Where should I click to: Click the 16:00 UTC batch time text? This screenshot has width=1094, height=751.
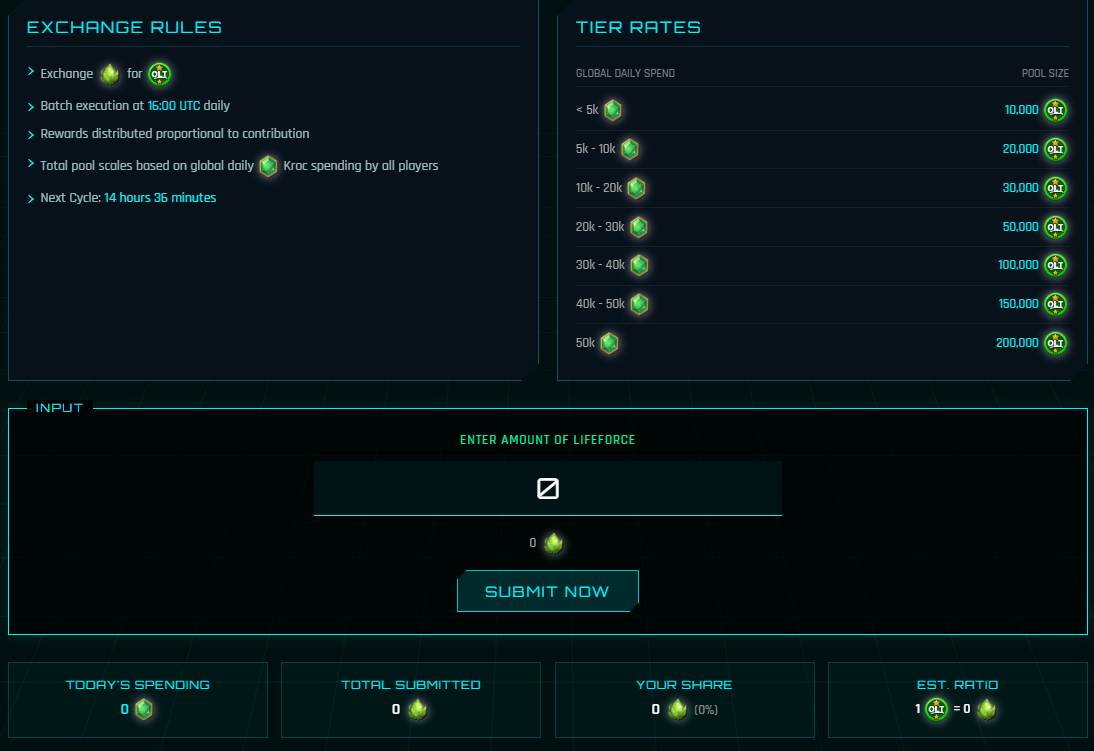(174, 105)
